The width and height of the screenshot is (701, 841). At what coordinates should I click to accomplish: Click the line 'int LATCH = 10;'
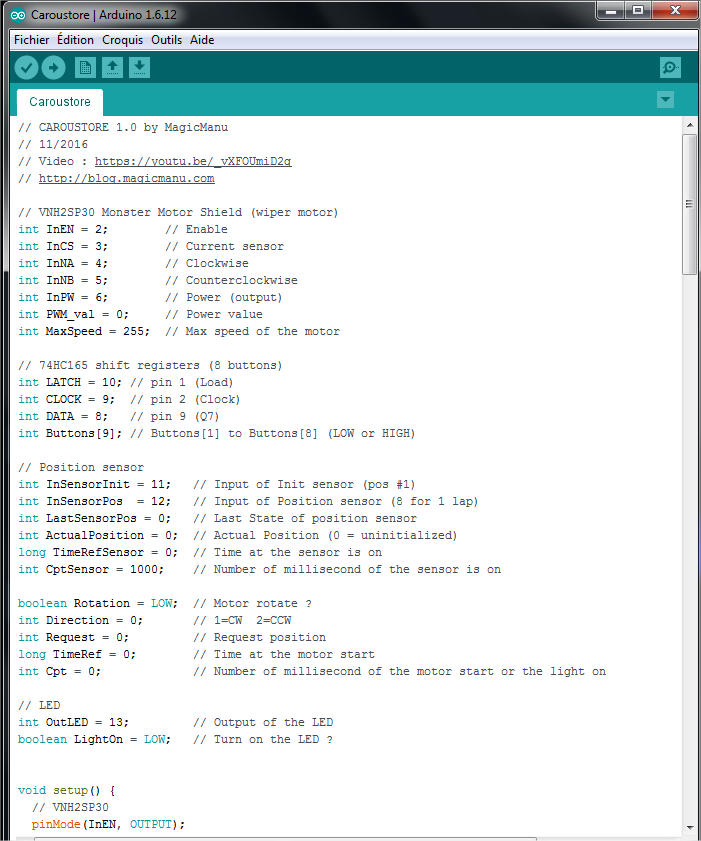tap(70, 382)
